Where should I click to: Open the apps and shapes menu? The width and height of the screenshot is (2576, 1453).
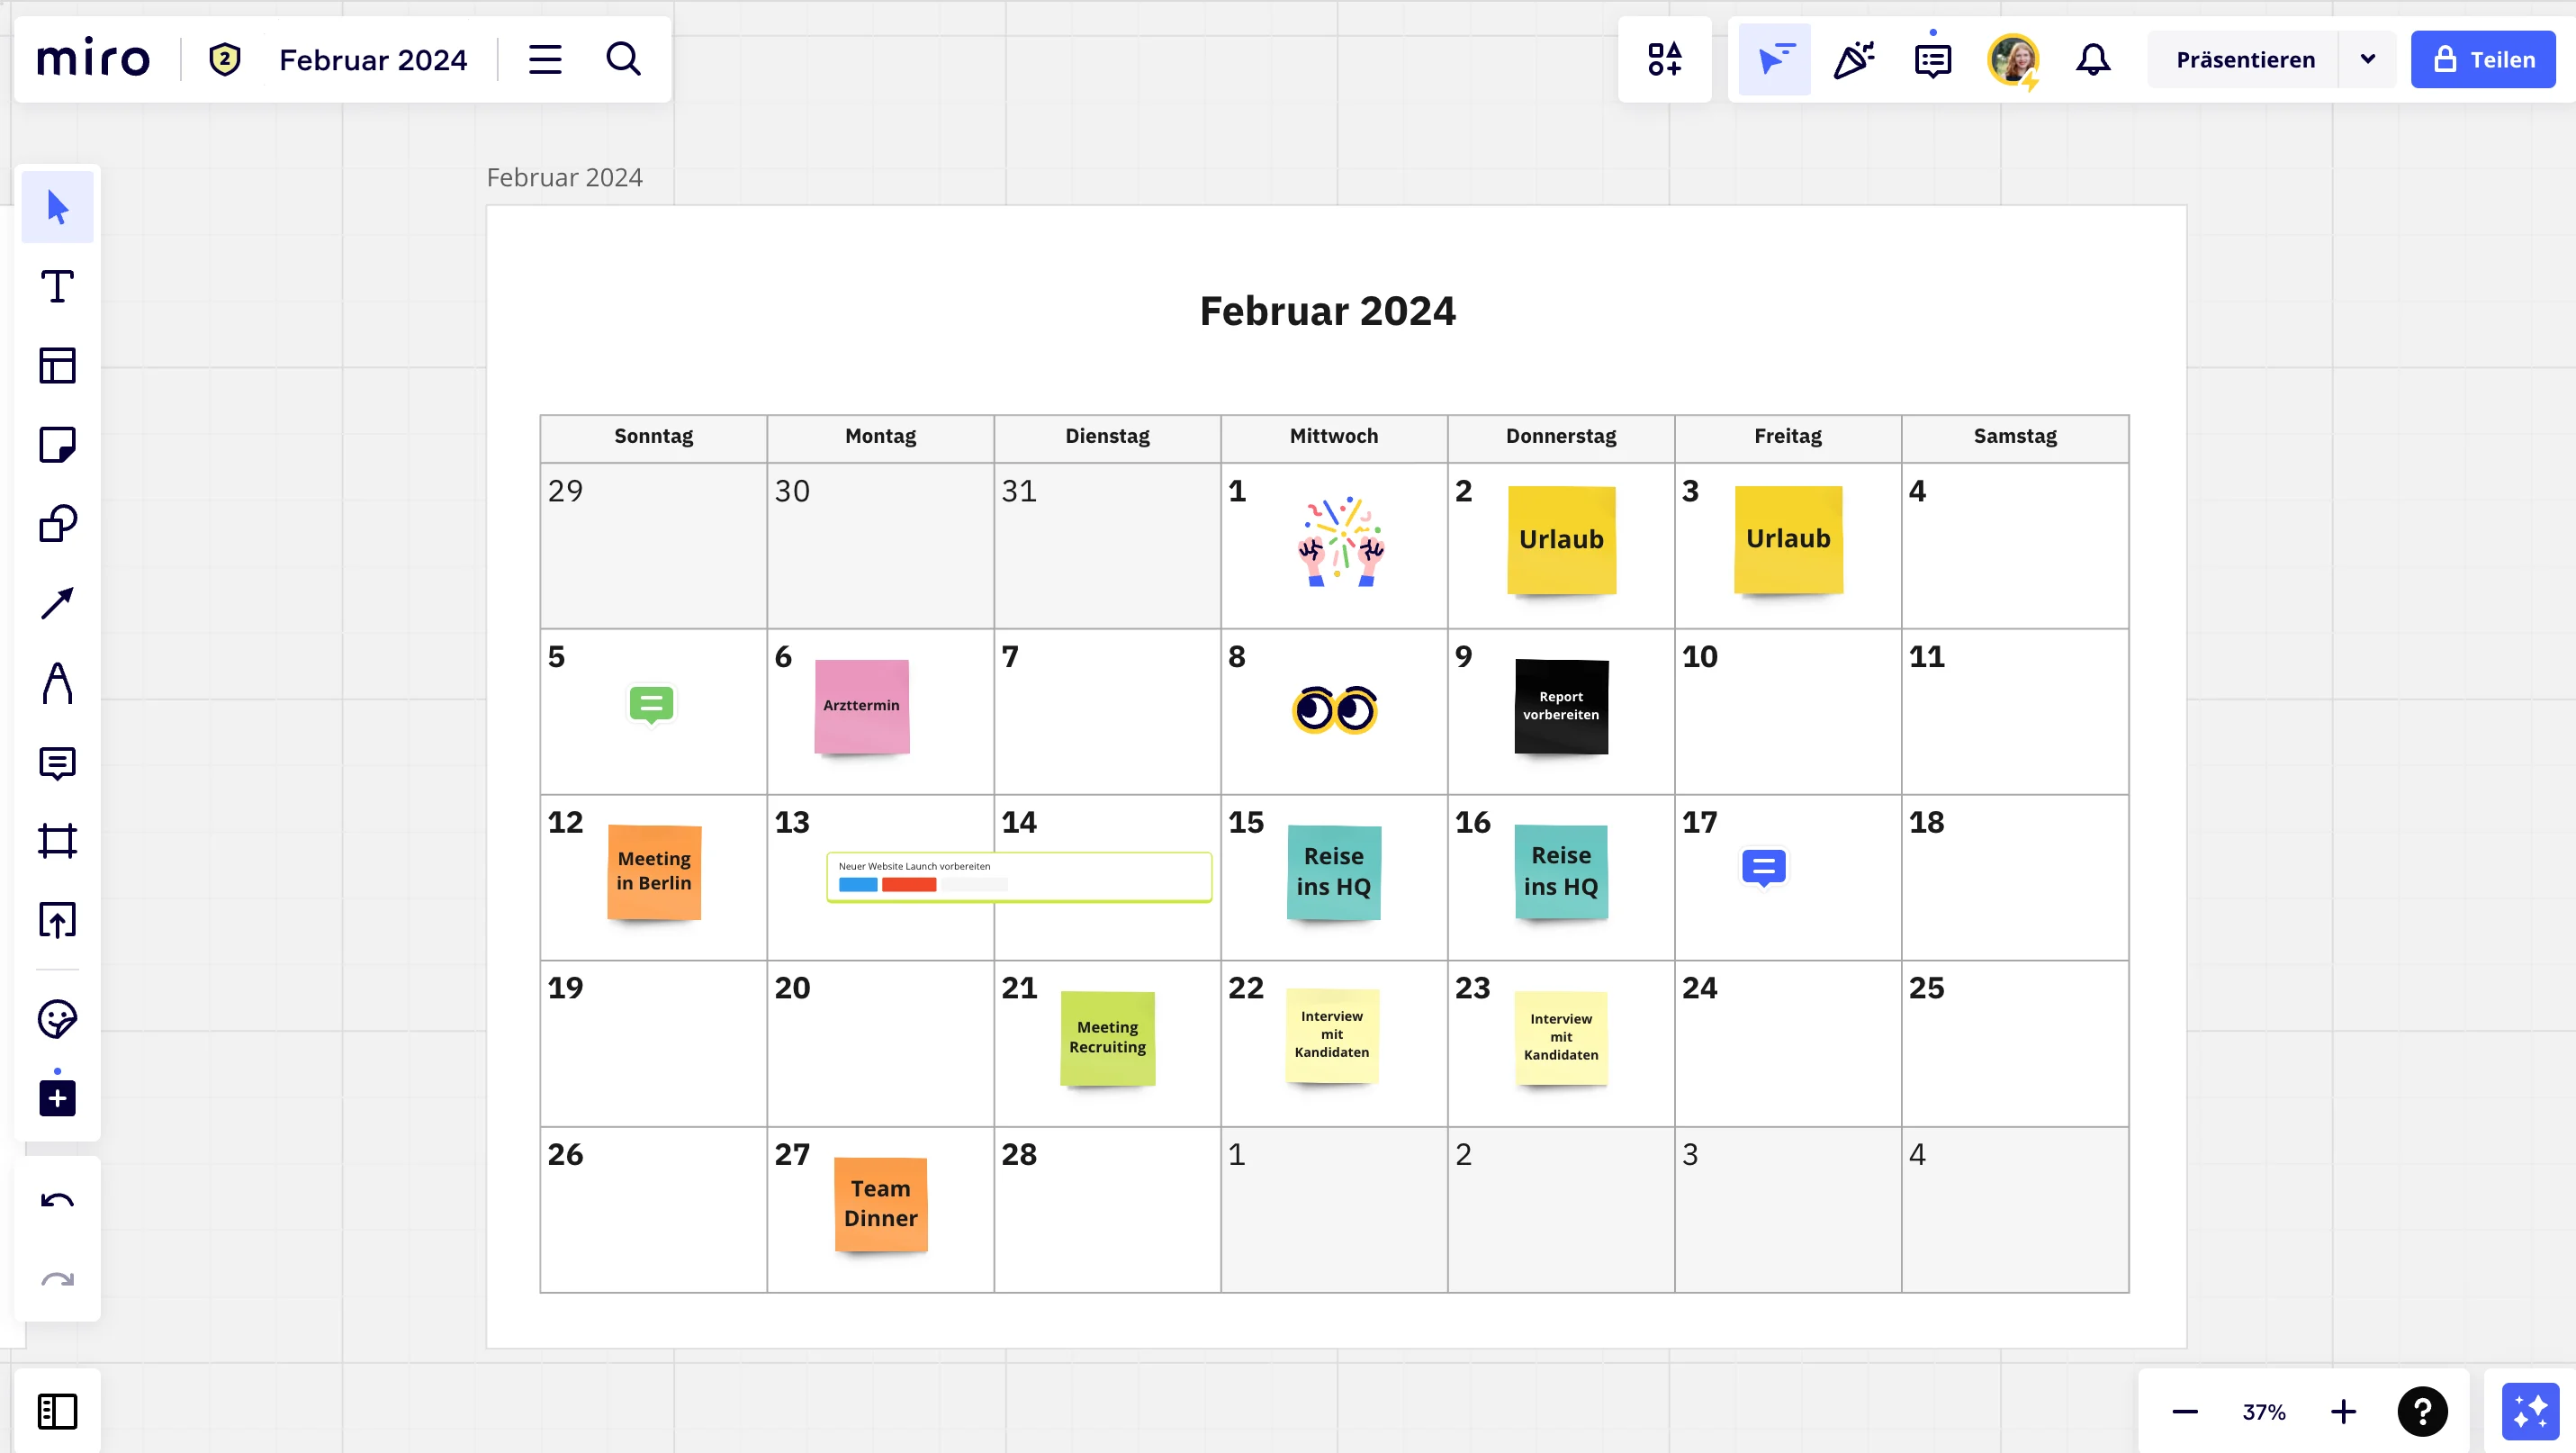(1665, 60)
